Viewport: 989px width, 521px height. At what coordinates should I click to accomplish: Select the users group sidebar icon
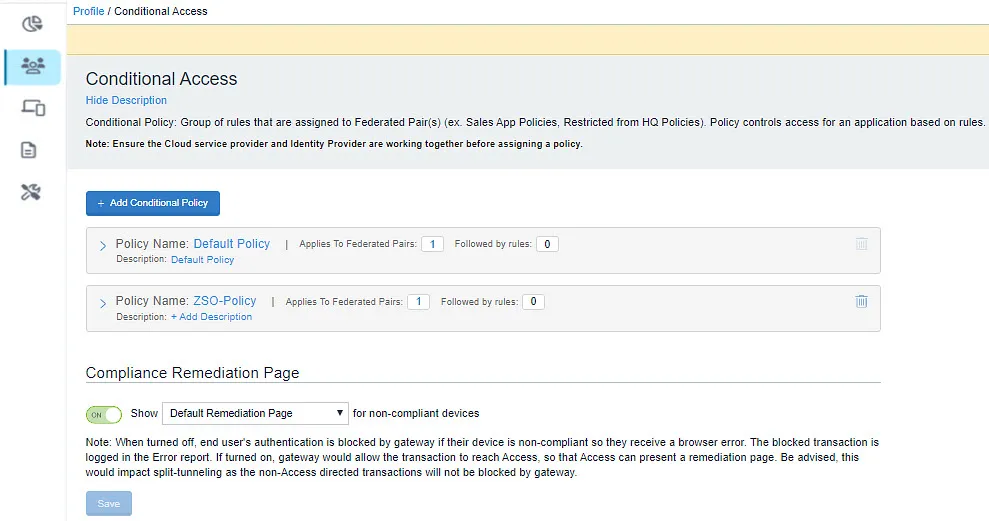[x=33, y=66]
